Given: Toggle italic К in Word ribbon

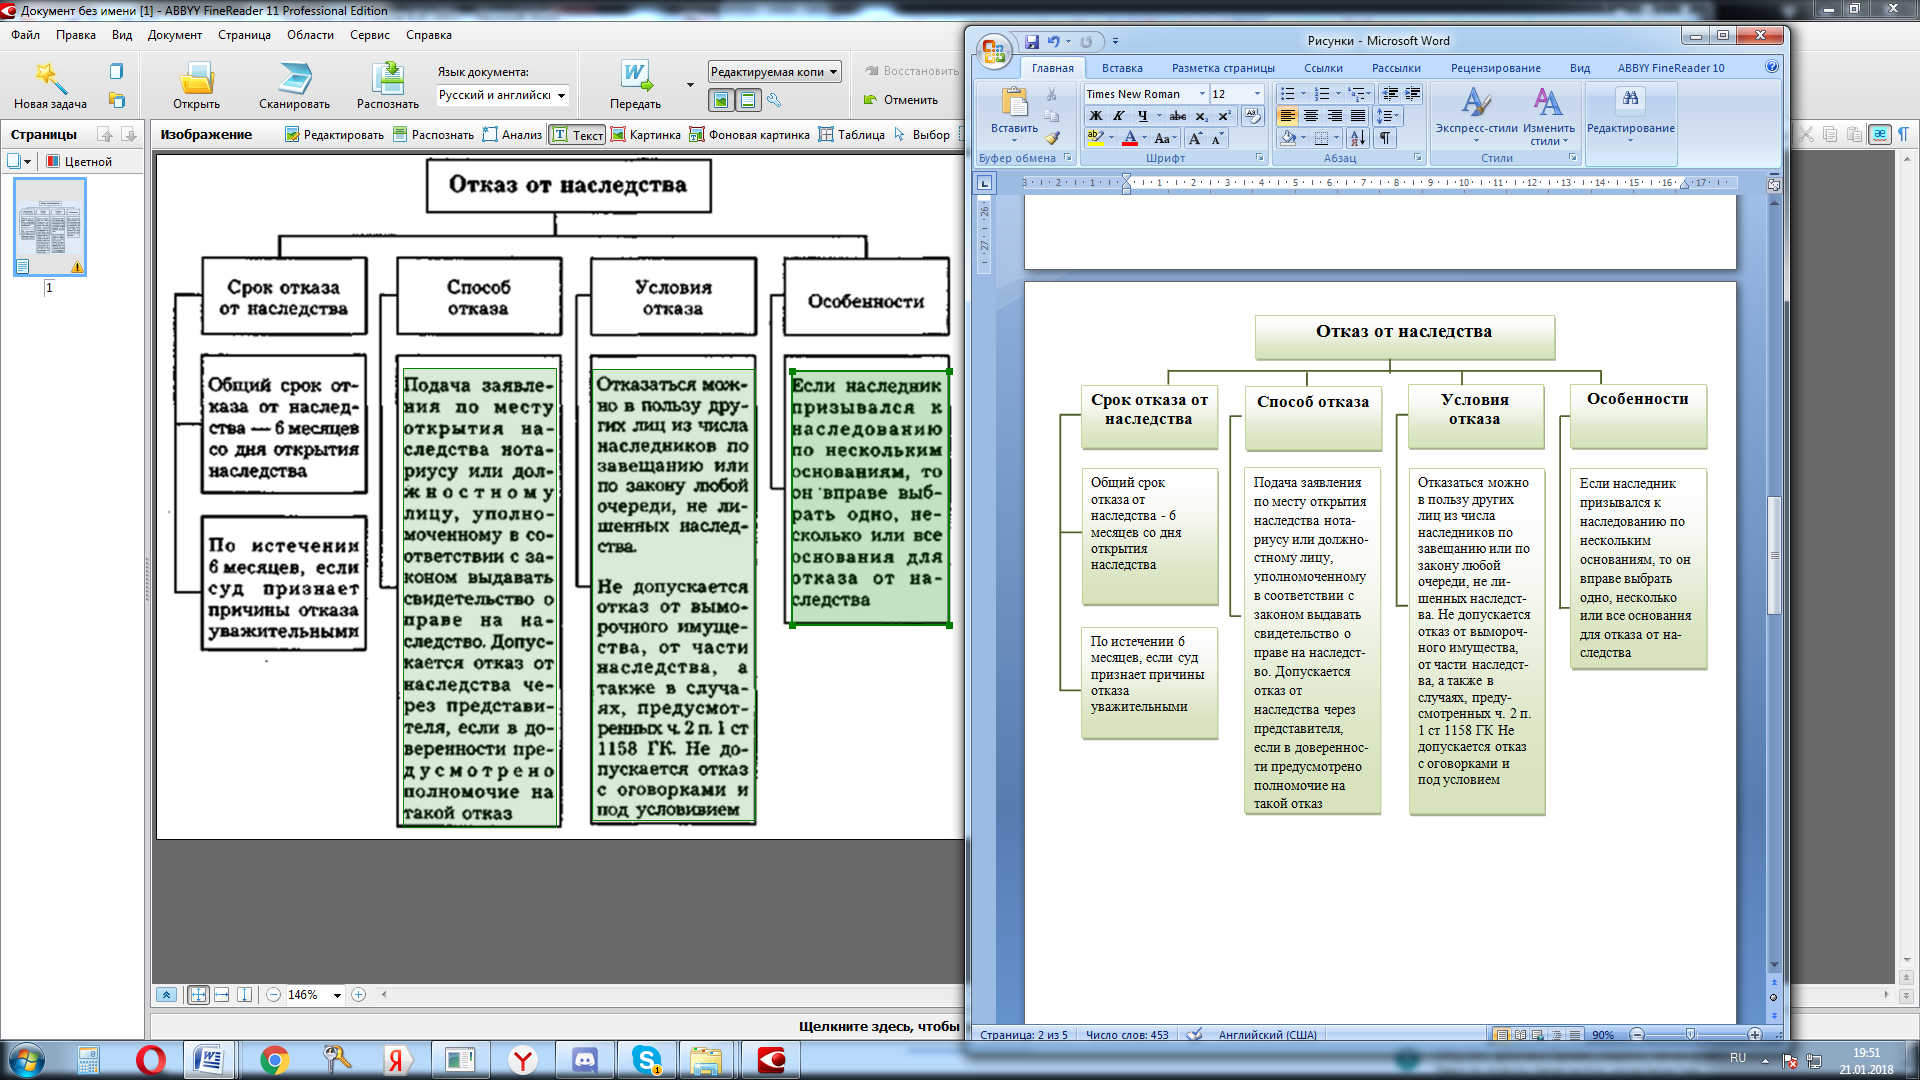Looking at the screenshot, I should [1119, 116].
